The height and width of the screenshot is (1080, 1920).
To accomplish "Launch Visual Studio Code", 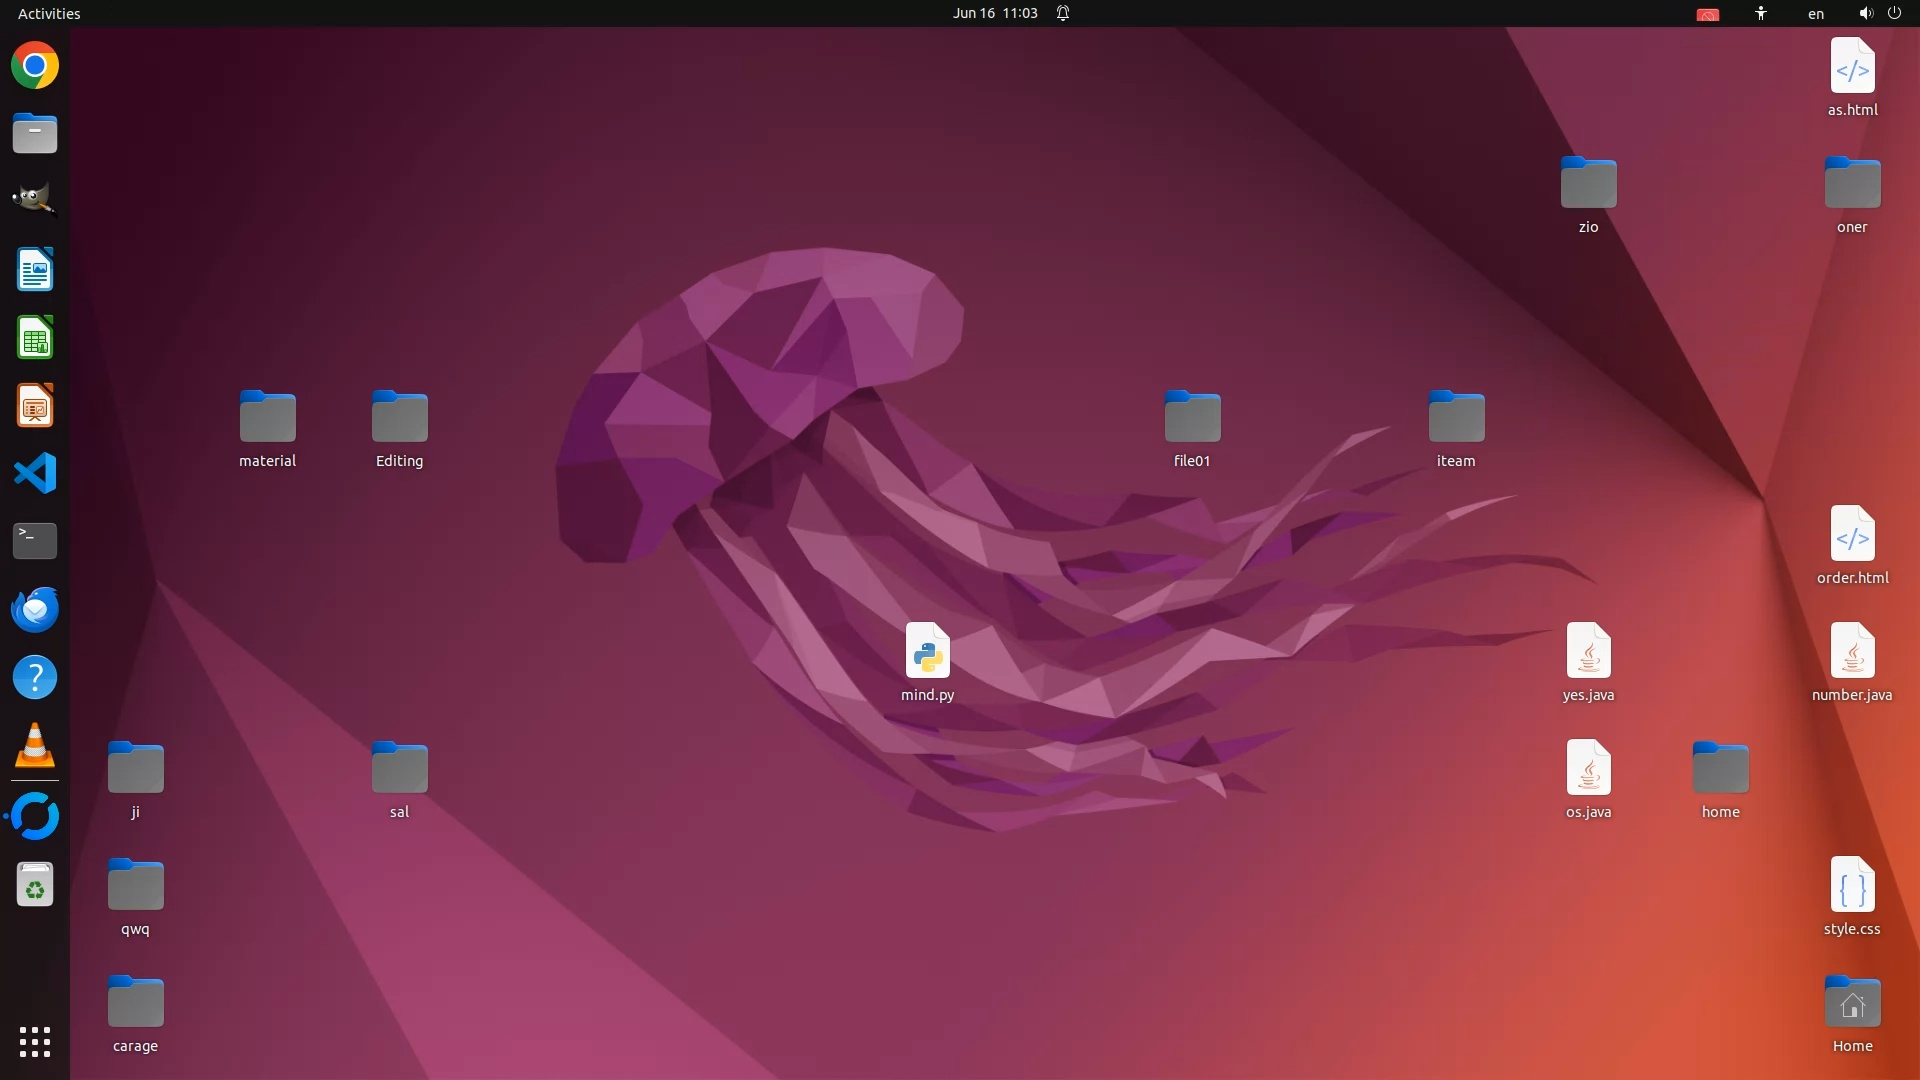I will click(35, 473).
